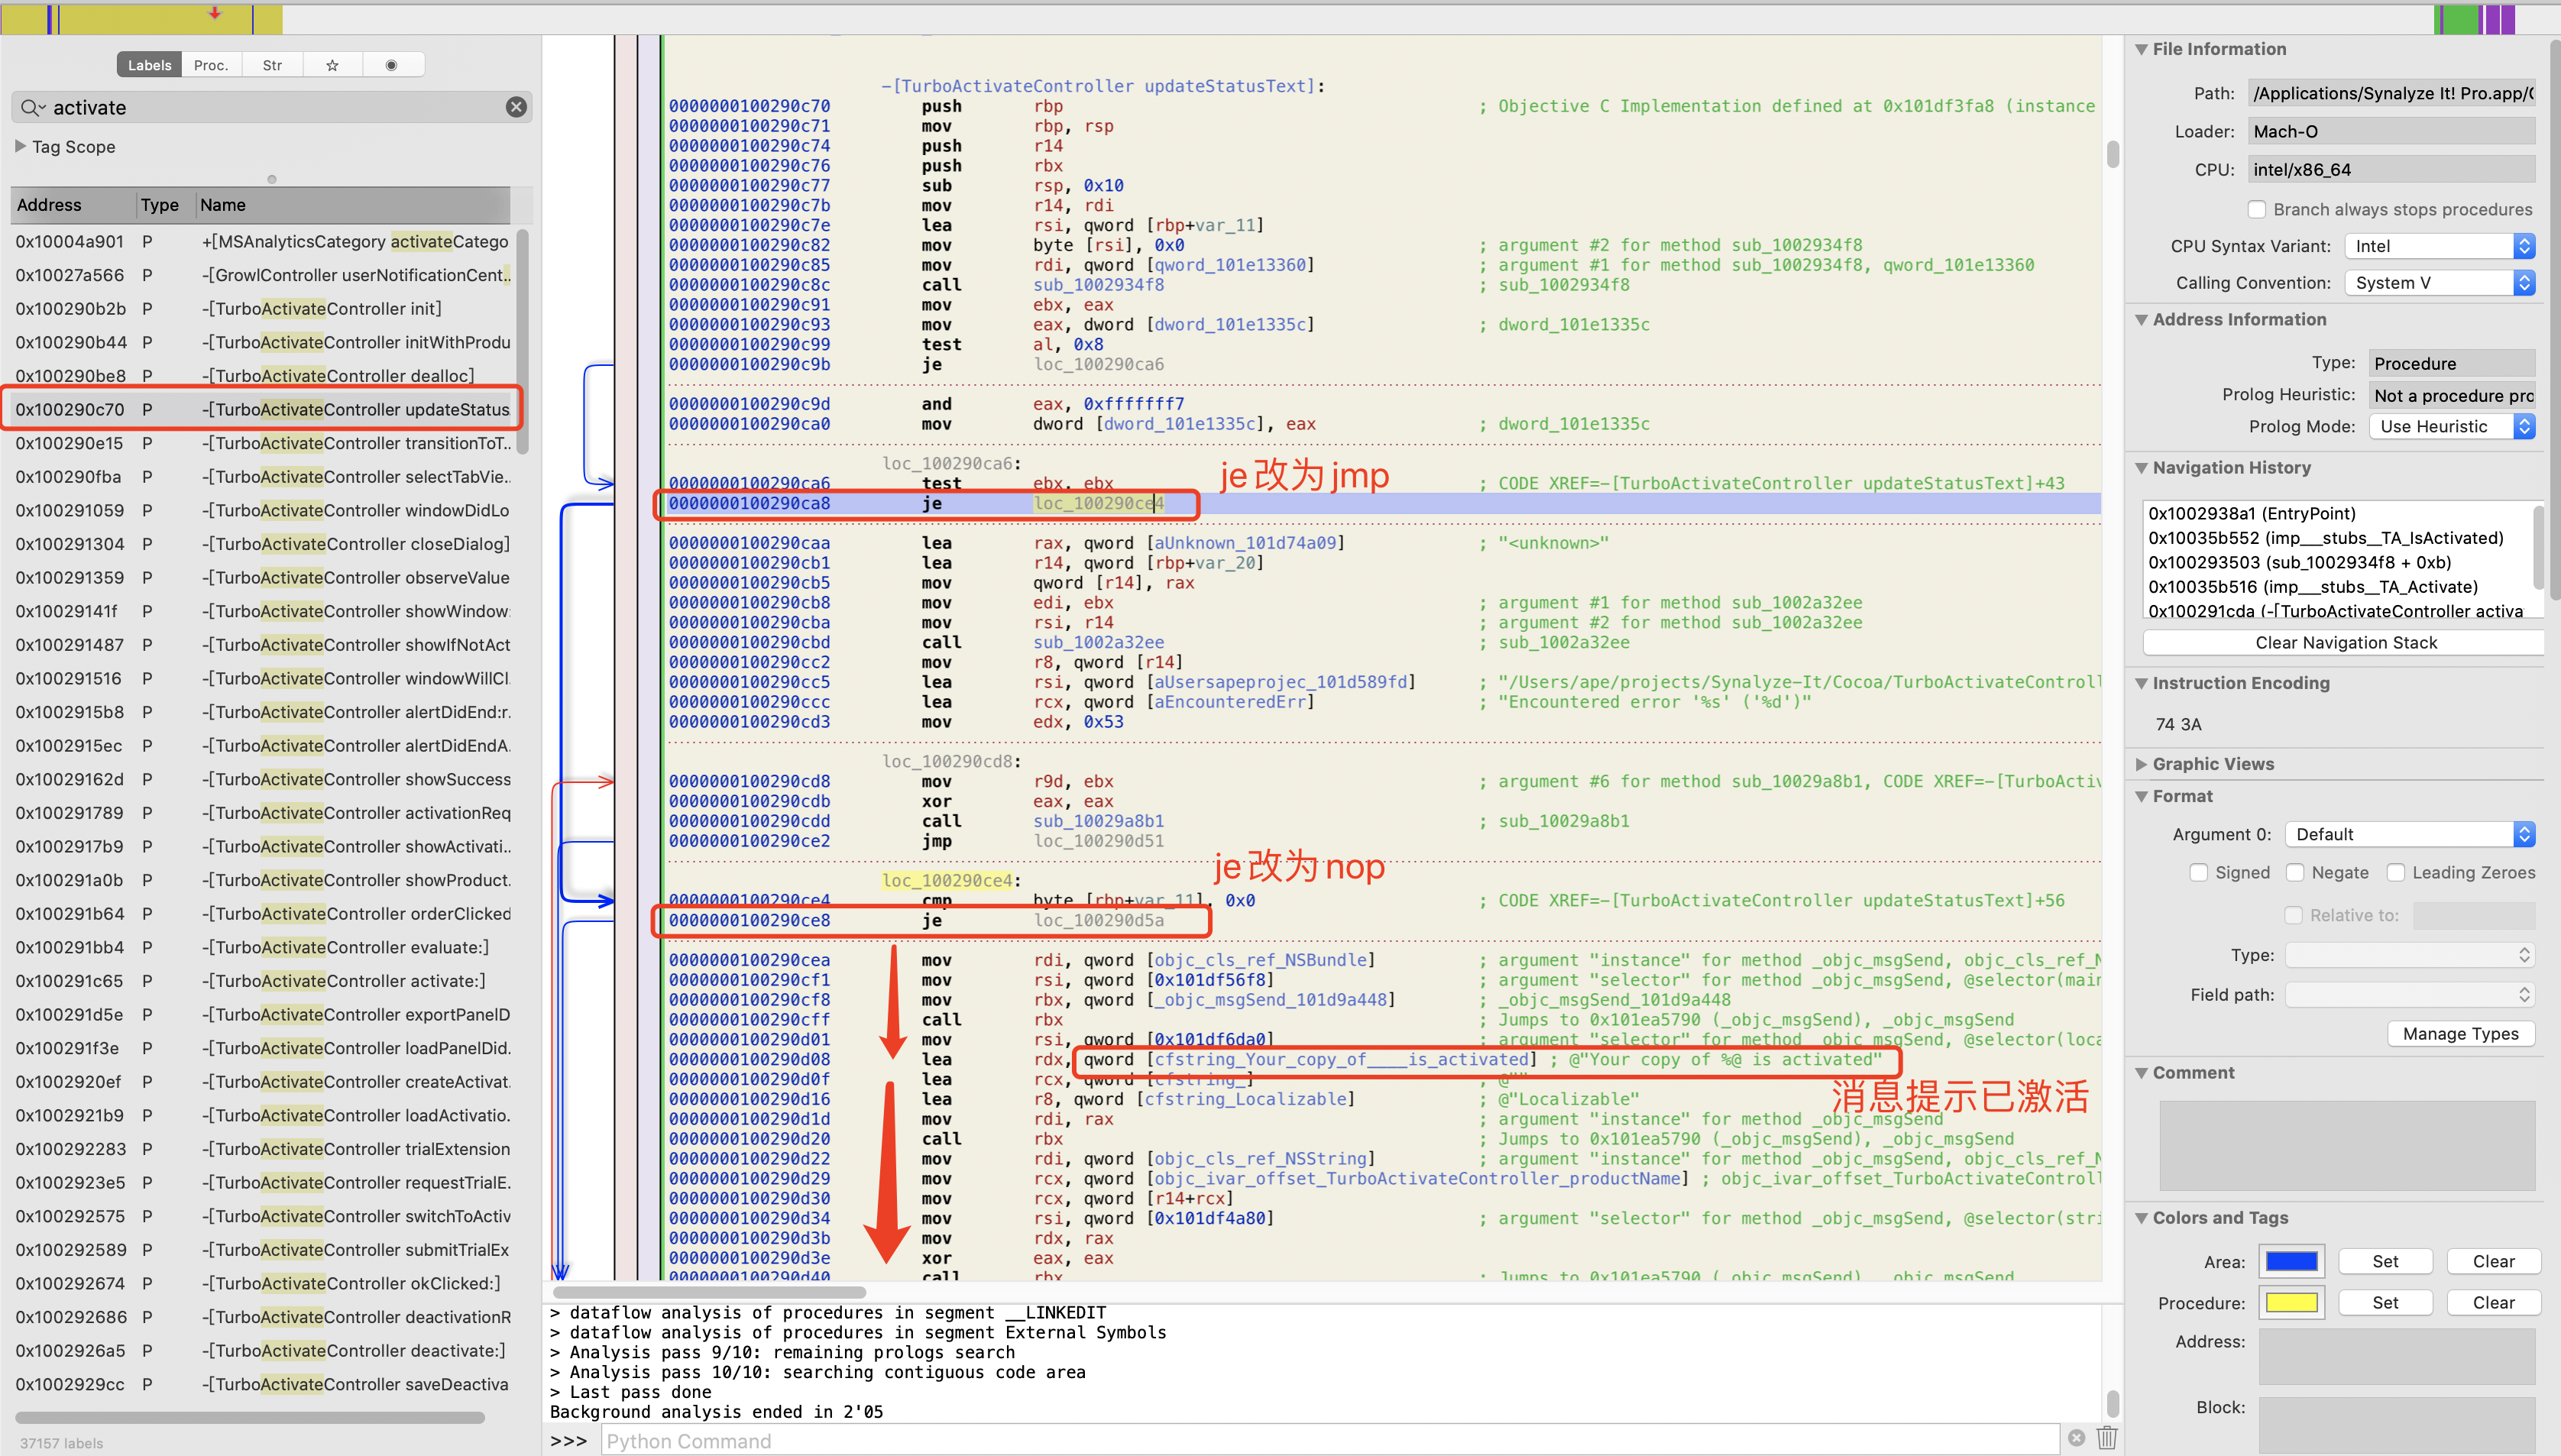
Task: Click the starred bookmarks tab icon
Action: (332, 65)
